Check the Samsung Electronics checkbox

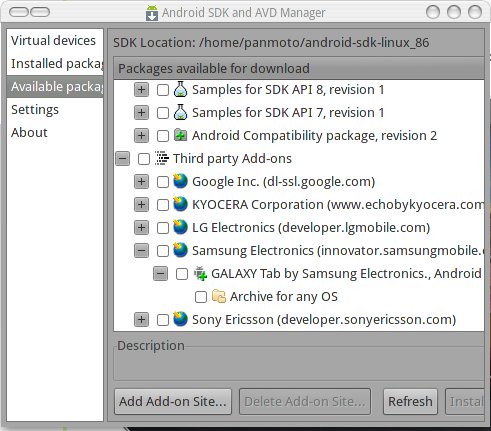(x=163, y=251)
